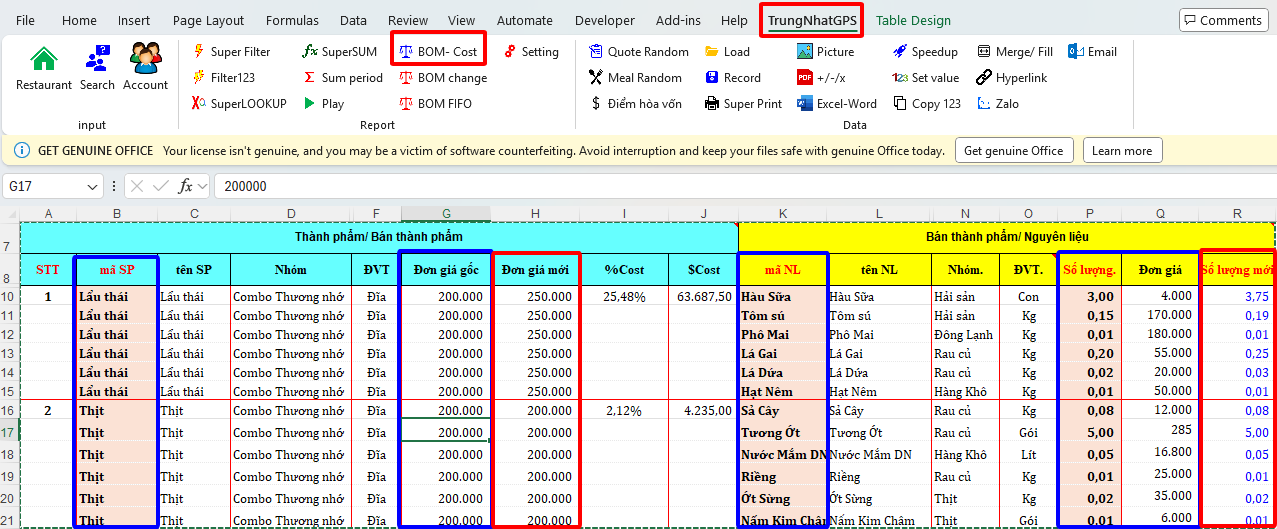Open the Restaurant home icon
The width and height of the screenshot is (1277, 529).
click(43, 60)
